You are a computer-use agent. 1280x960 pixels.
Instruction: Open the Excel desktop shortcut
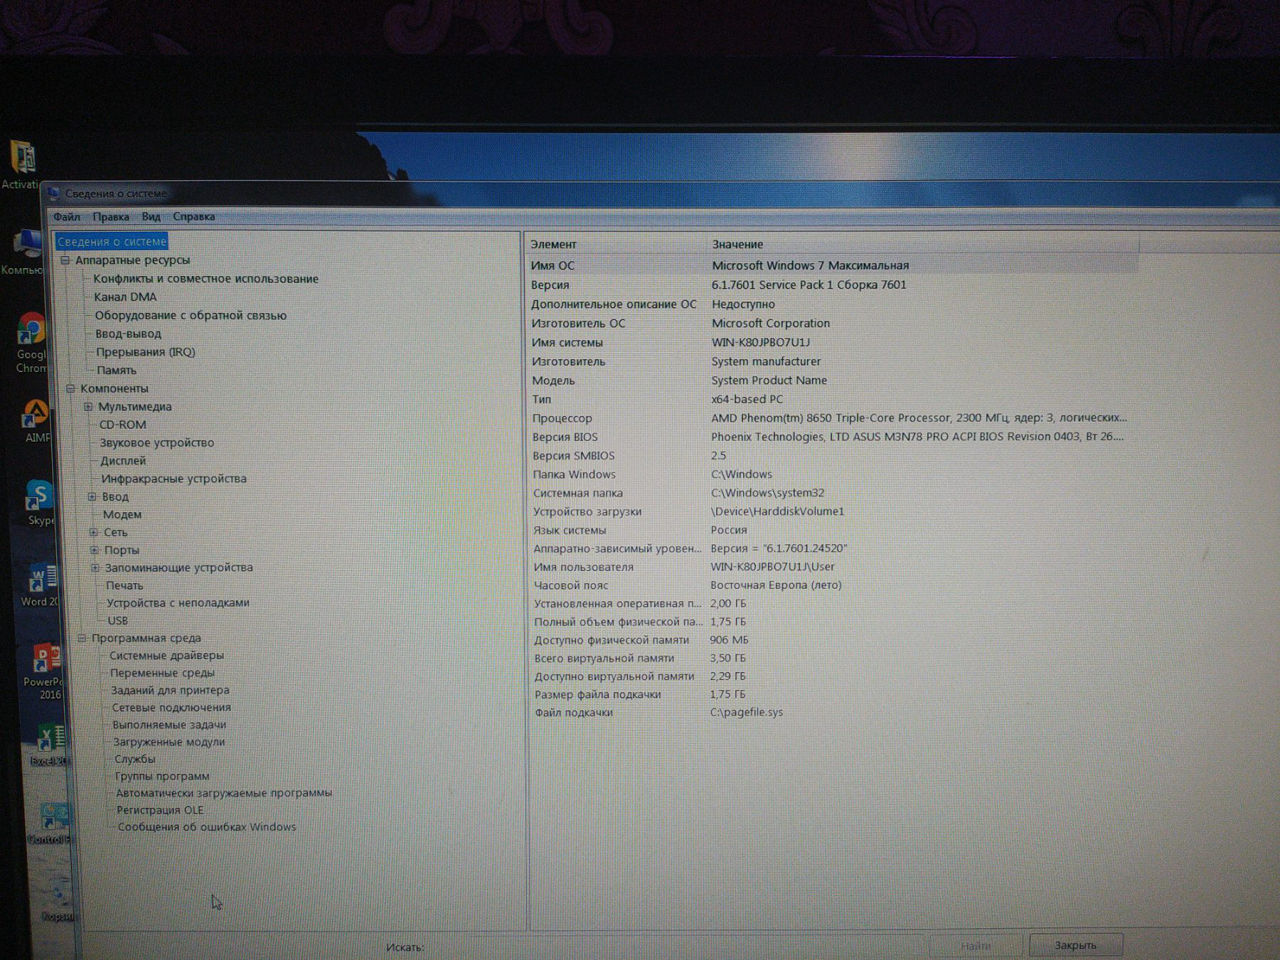(x=49, y=746)
